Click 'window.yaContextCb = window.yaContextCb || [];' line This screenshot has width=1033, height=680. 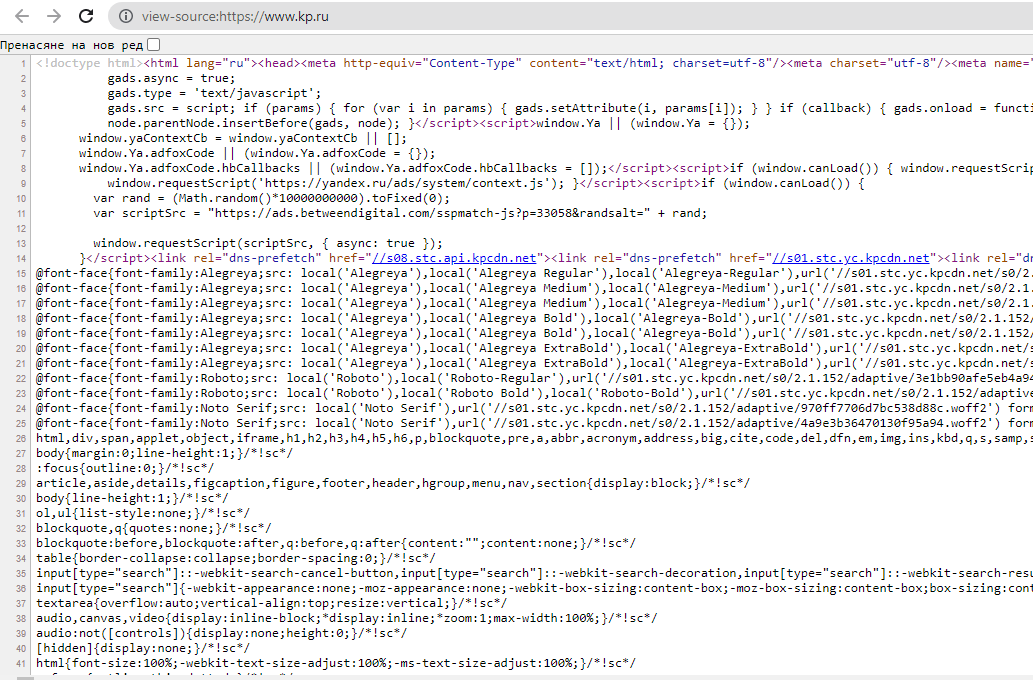(x=243, y=138)
